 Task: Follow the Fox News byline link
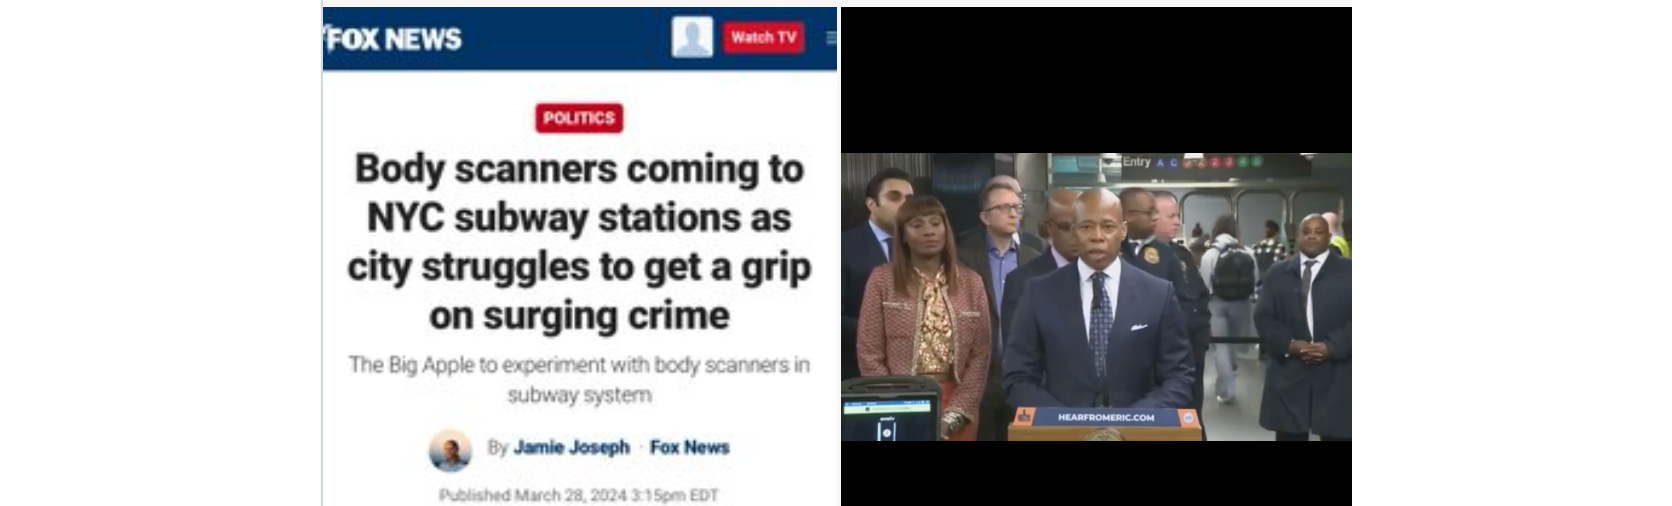690,447
